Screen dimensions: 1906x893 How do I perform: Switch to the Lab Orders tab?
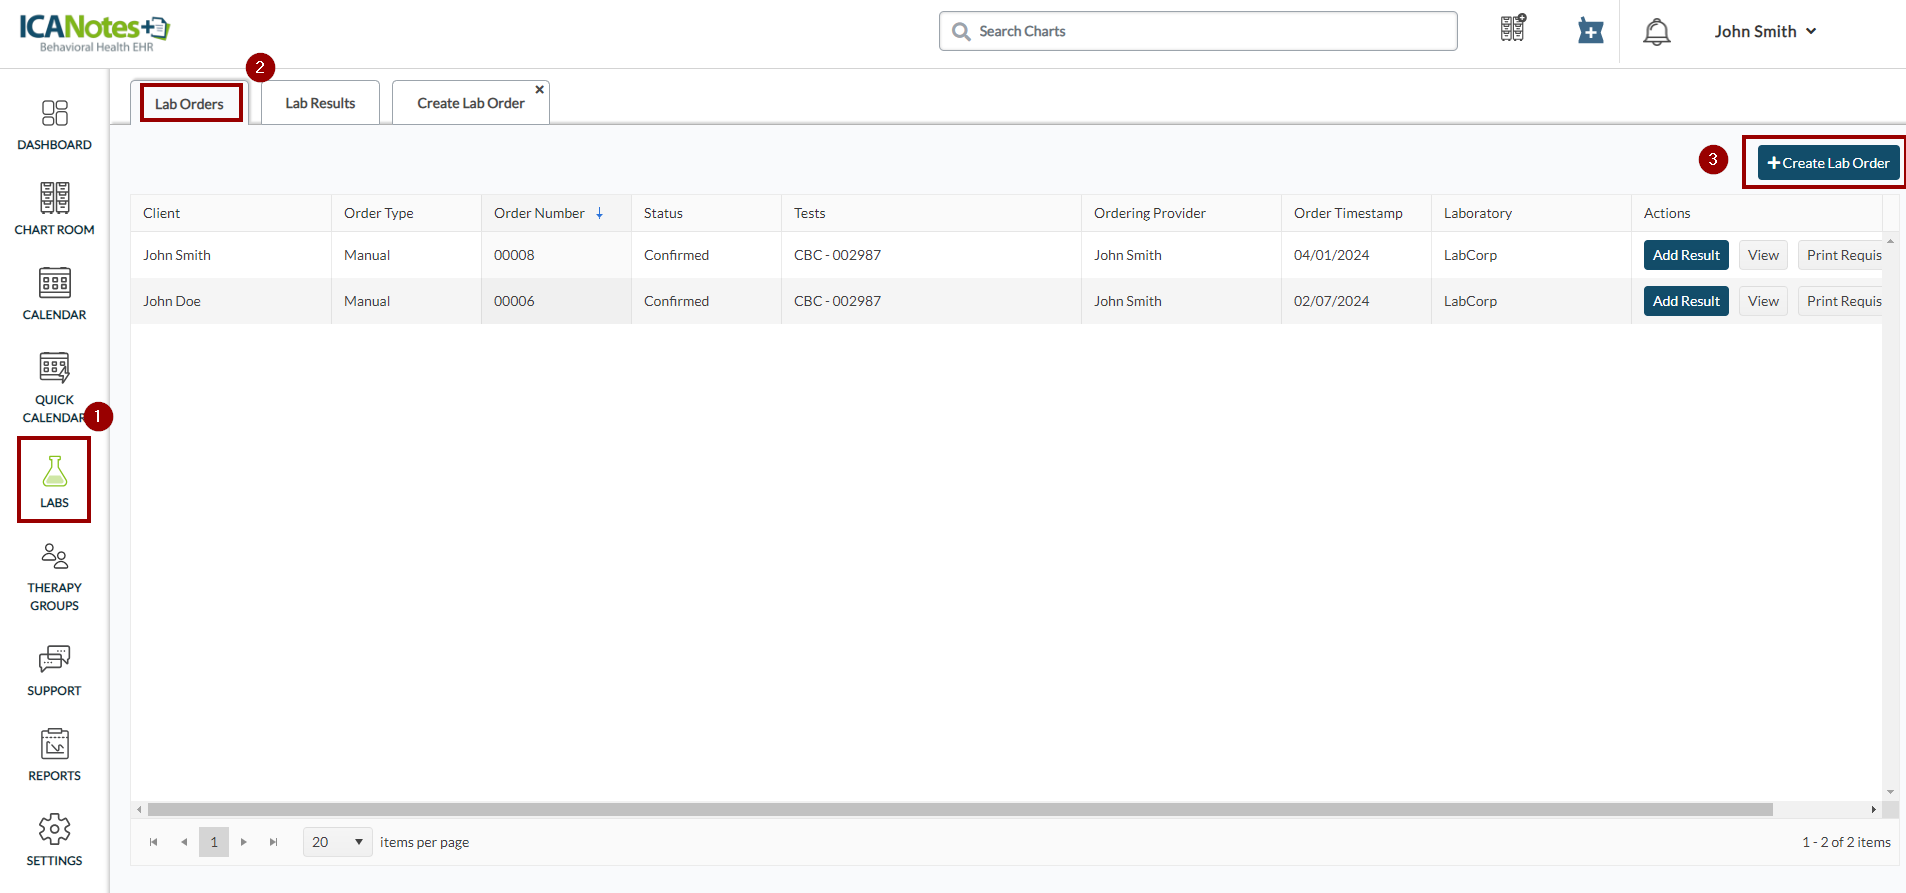pyautogui.click(x=189, y=104)
